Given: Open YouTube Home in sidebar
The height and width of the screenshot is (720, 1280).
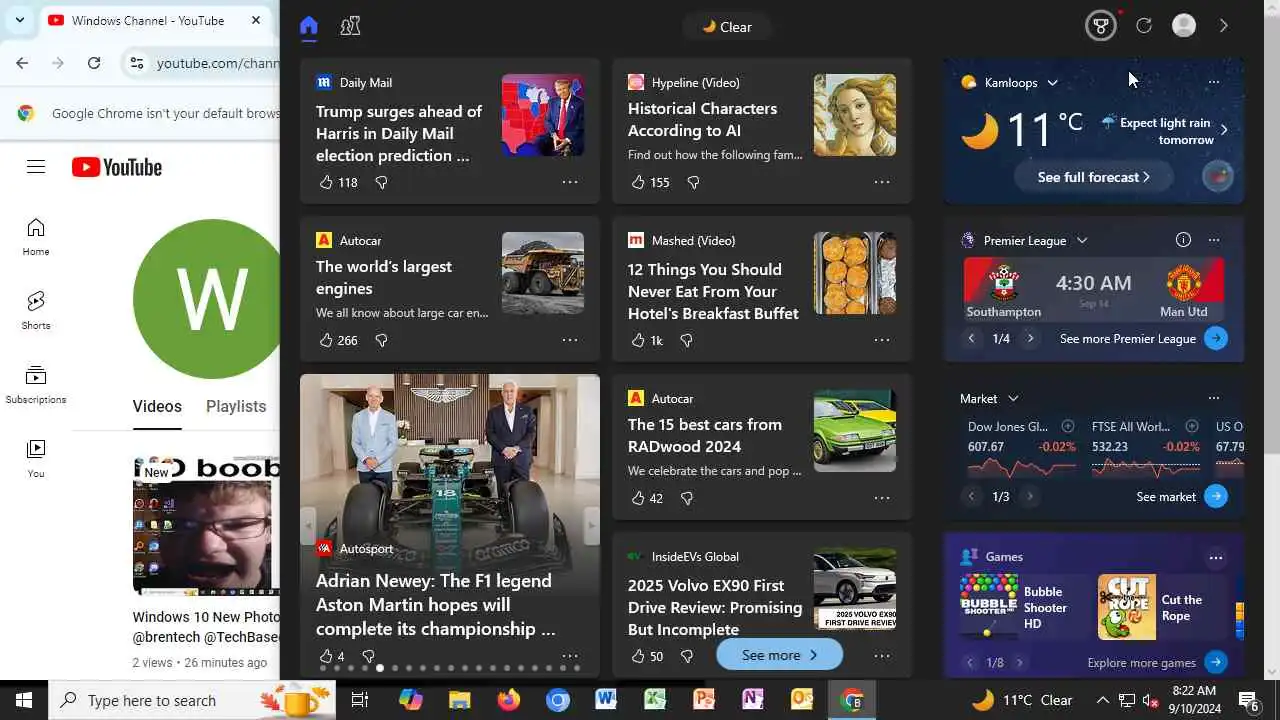Looking at the screenshot, I should [x=36, y=238].
